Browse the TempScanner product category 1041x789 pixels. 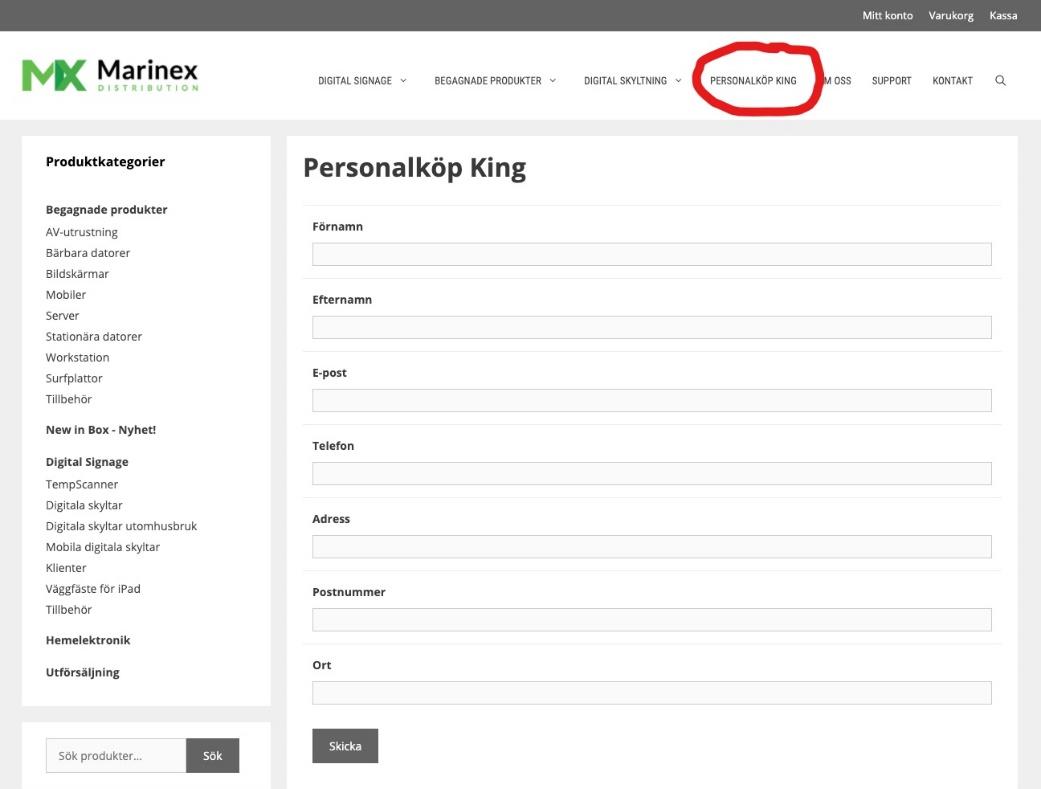82,484
